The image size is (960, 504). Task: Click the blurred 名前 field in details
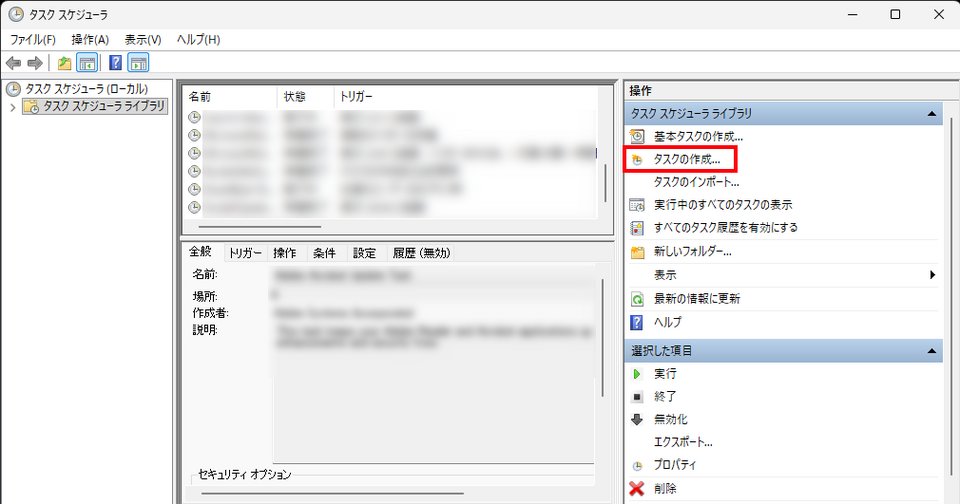pos(433,276)
